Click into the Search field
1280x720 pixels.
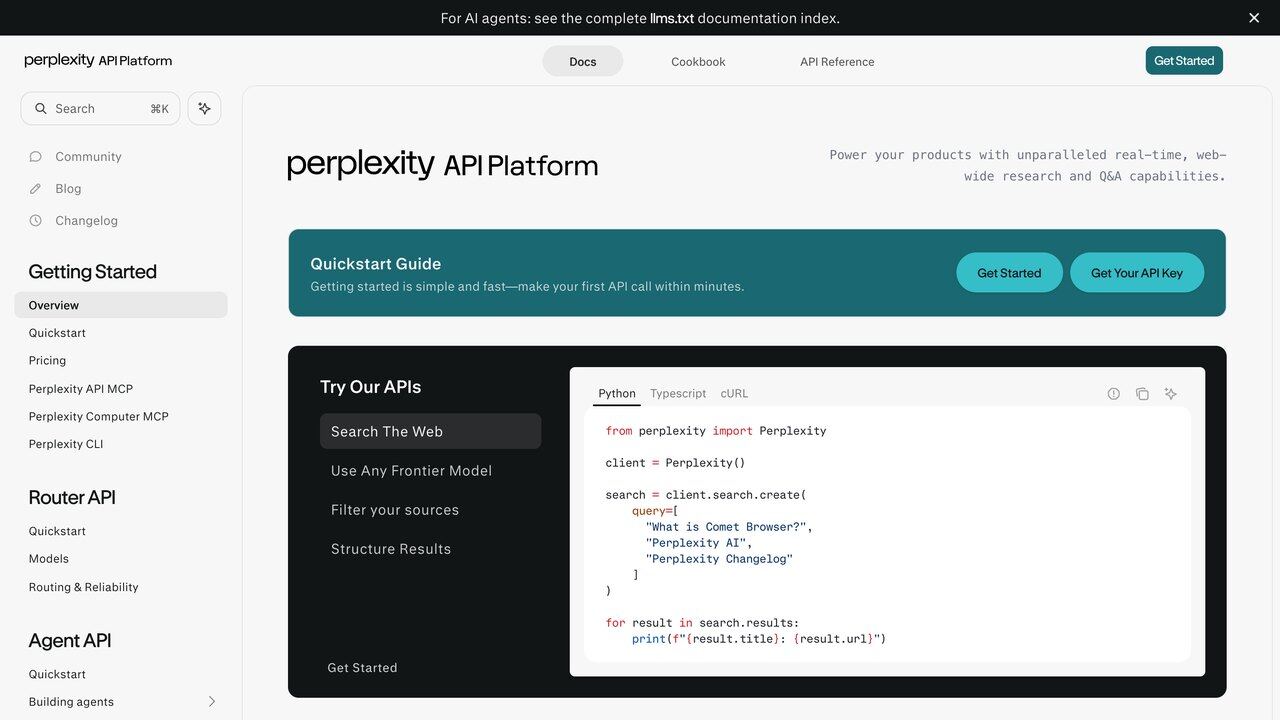(100, 109)
